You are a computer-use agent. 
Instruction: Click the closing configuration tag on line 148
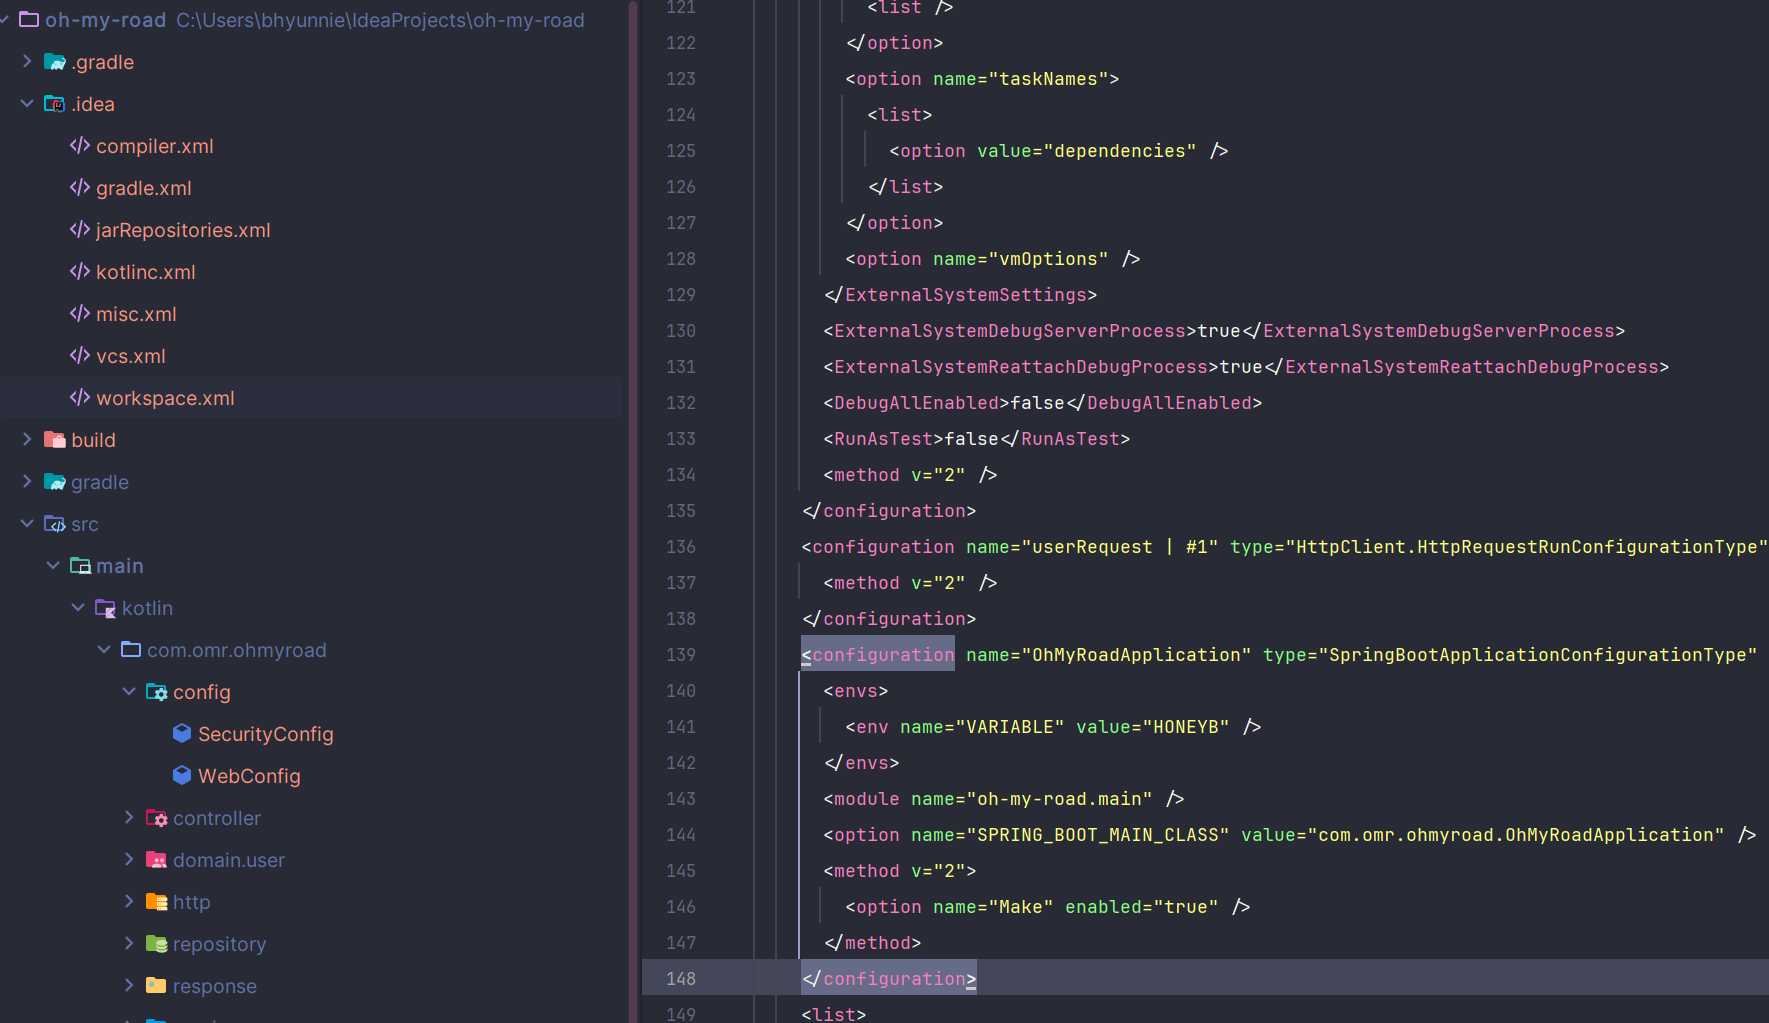pos(889,979)
